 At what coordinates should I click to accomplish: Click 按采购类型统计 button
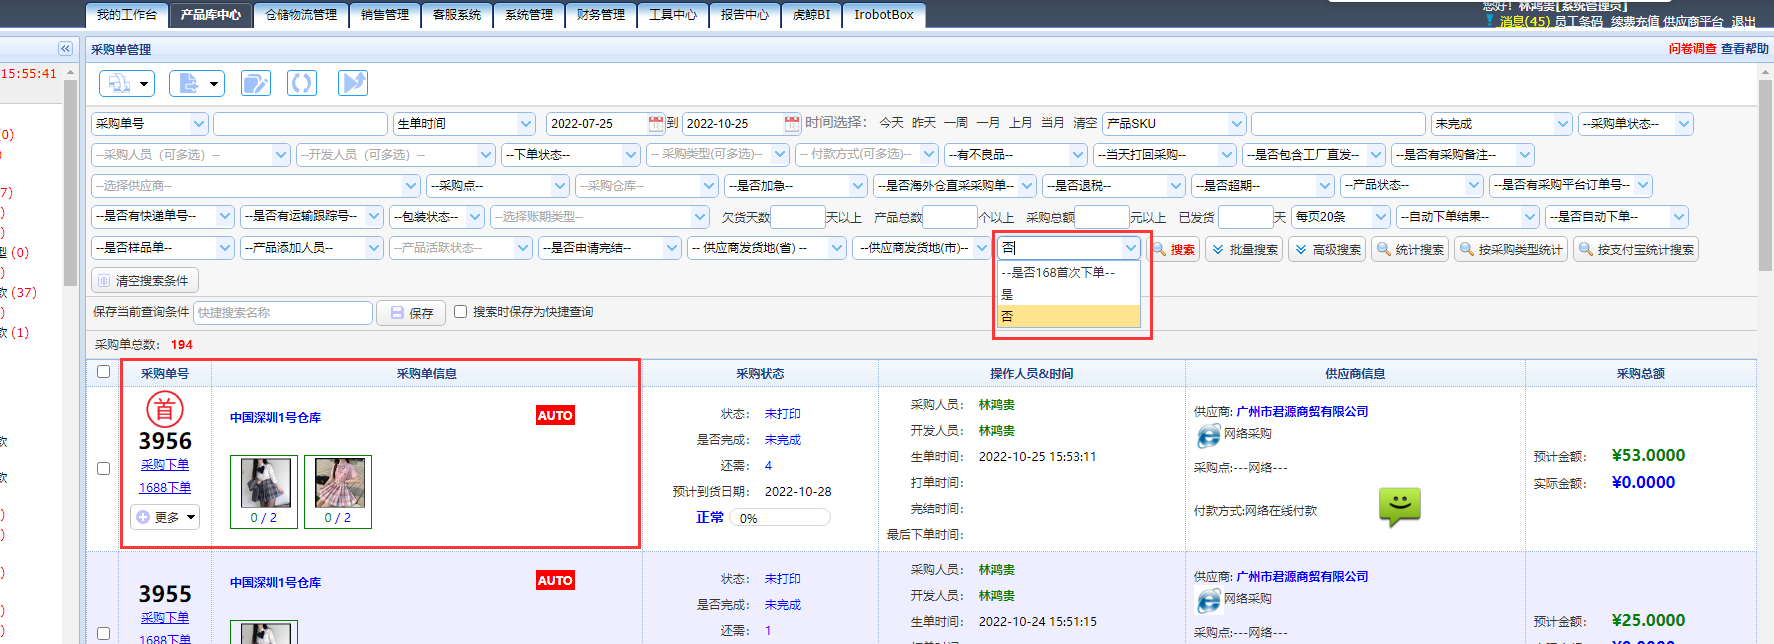(x=1511, y=249)
